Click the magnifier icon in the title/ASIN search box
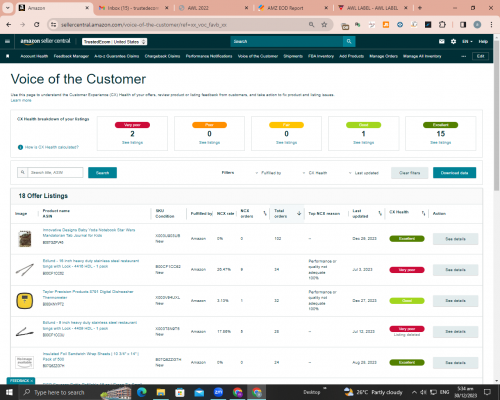 pyautogui.click(x=23, y=172)
